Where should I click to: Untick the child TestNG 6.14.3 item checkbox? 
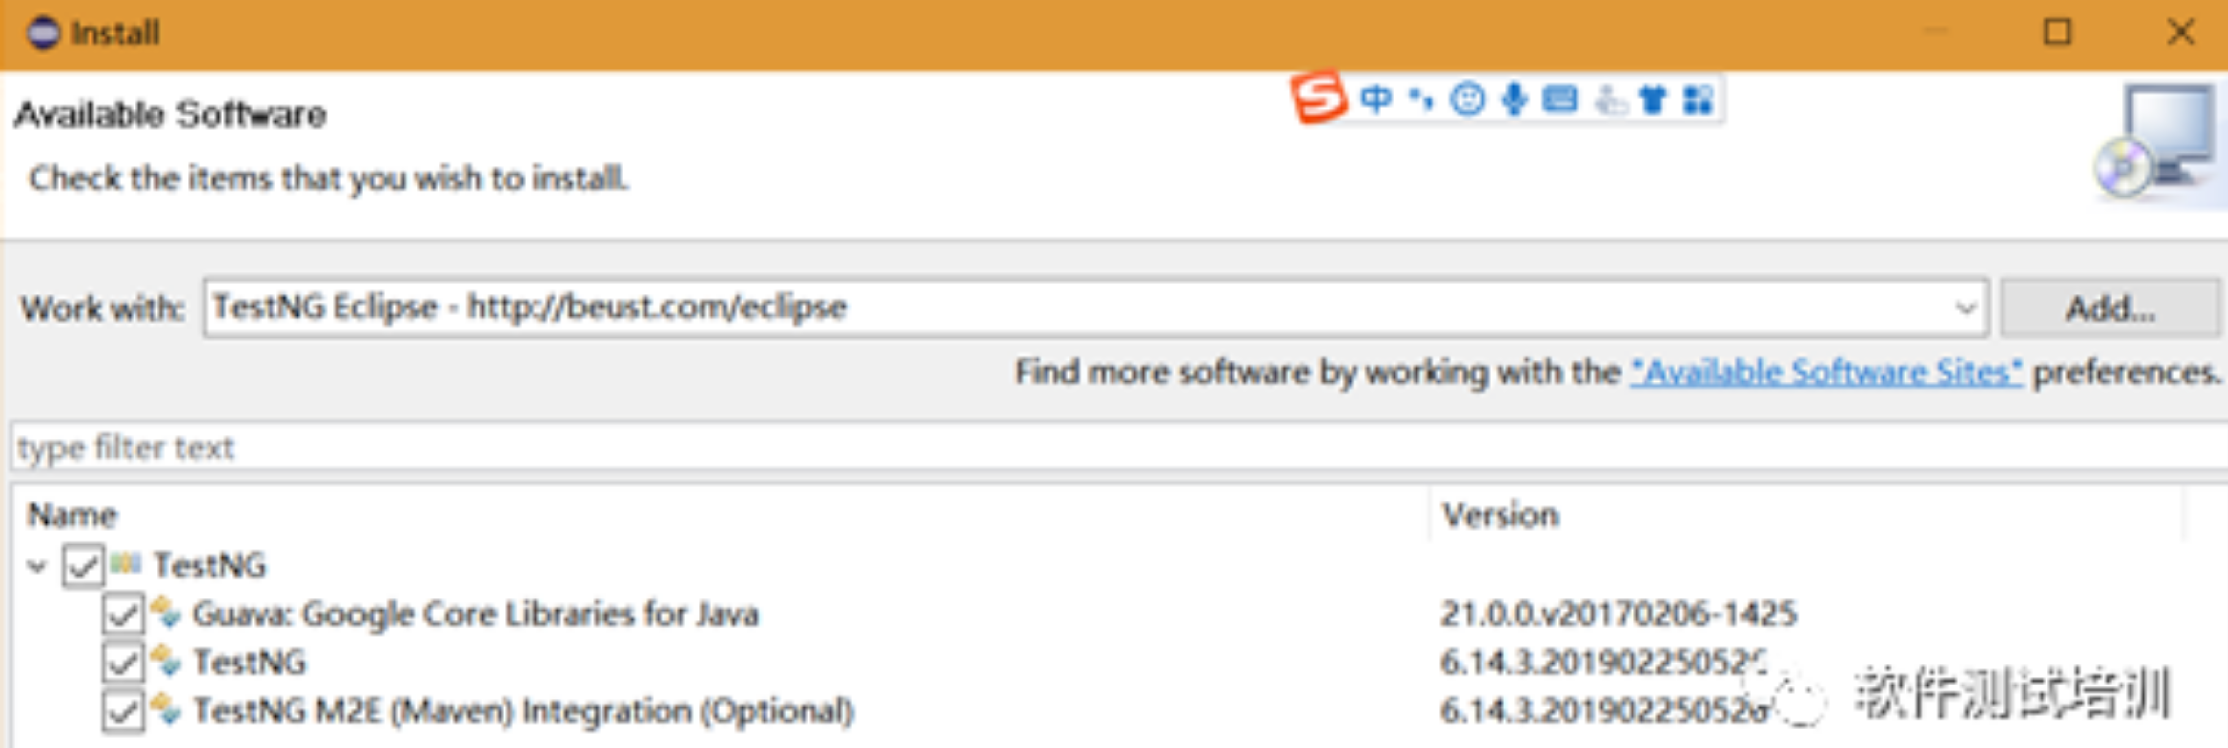[122, 662]
